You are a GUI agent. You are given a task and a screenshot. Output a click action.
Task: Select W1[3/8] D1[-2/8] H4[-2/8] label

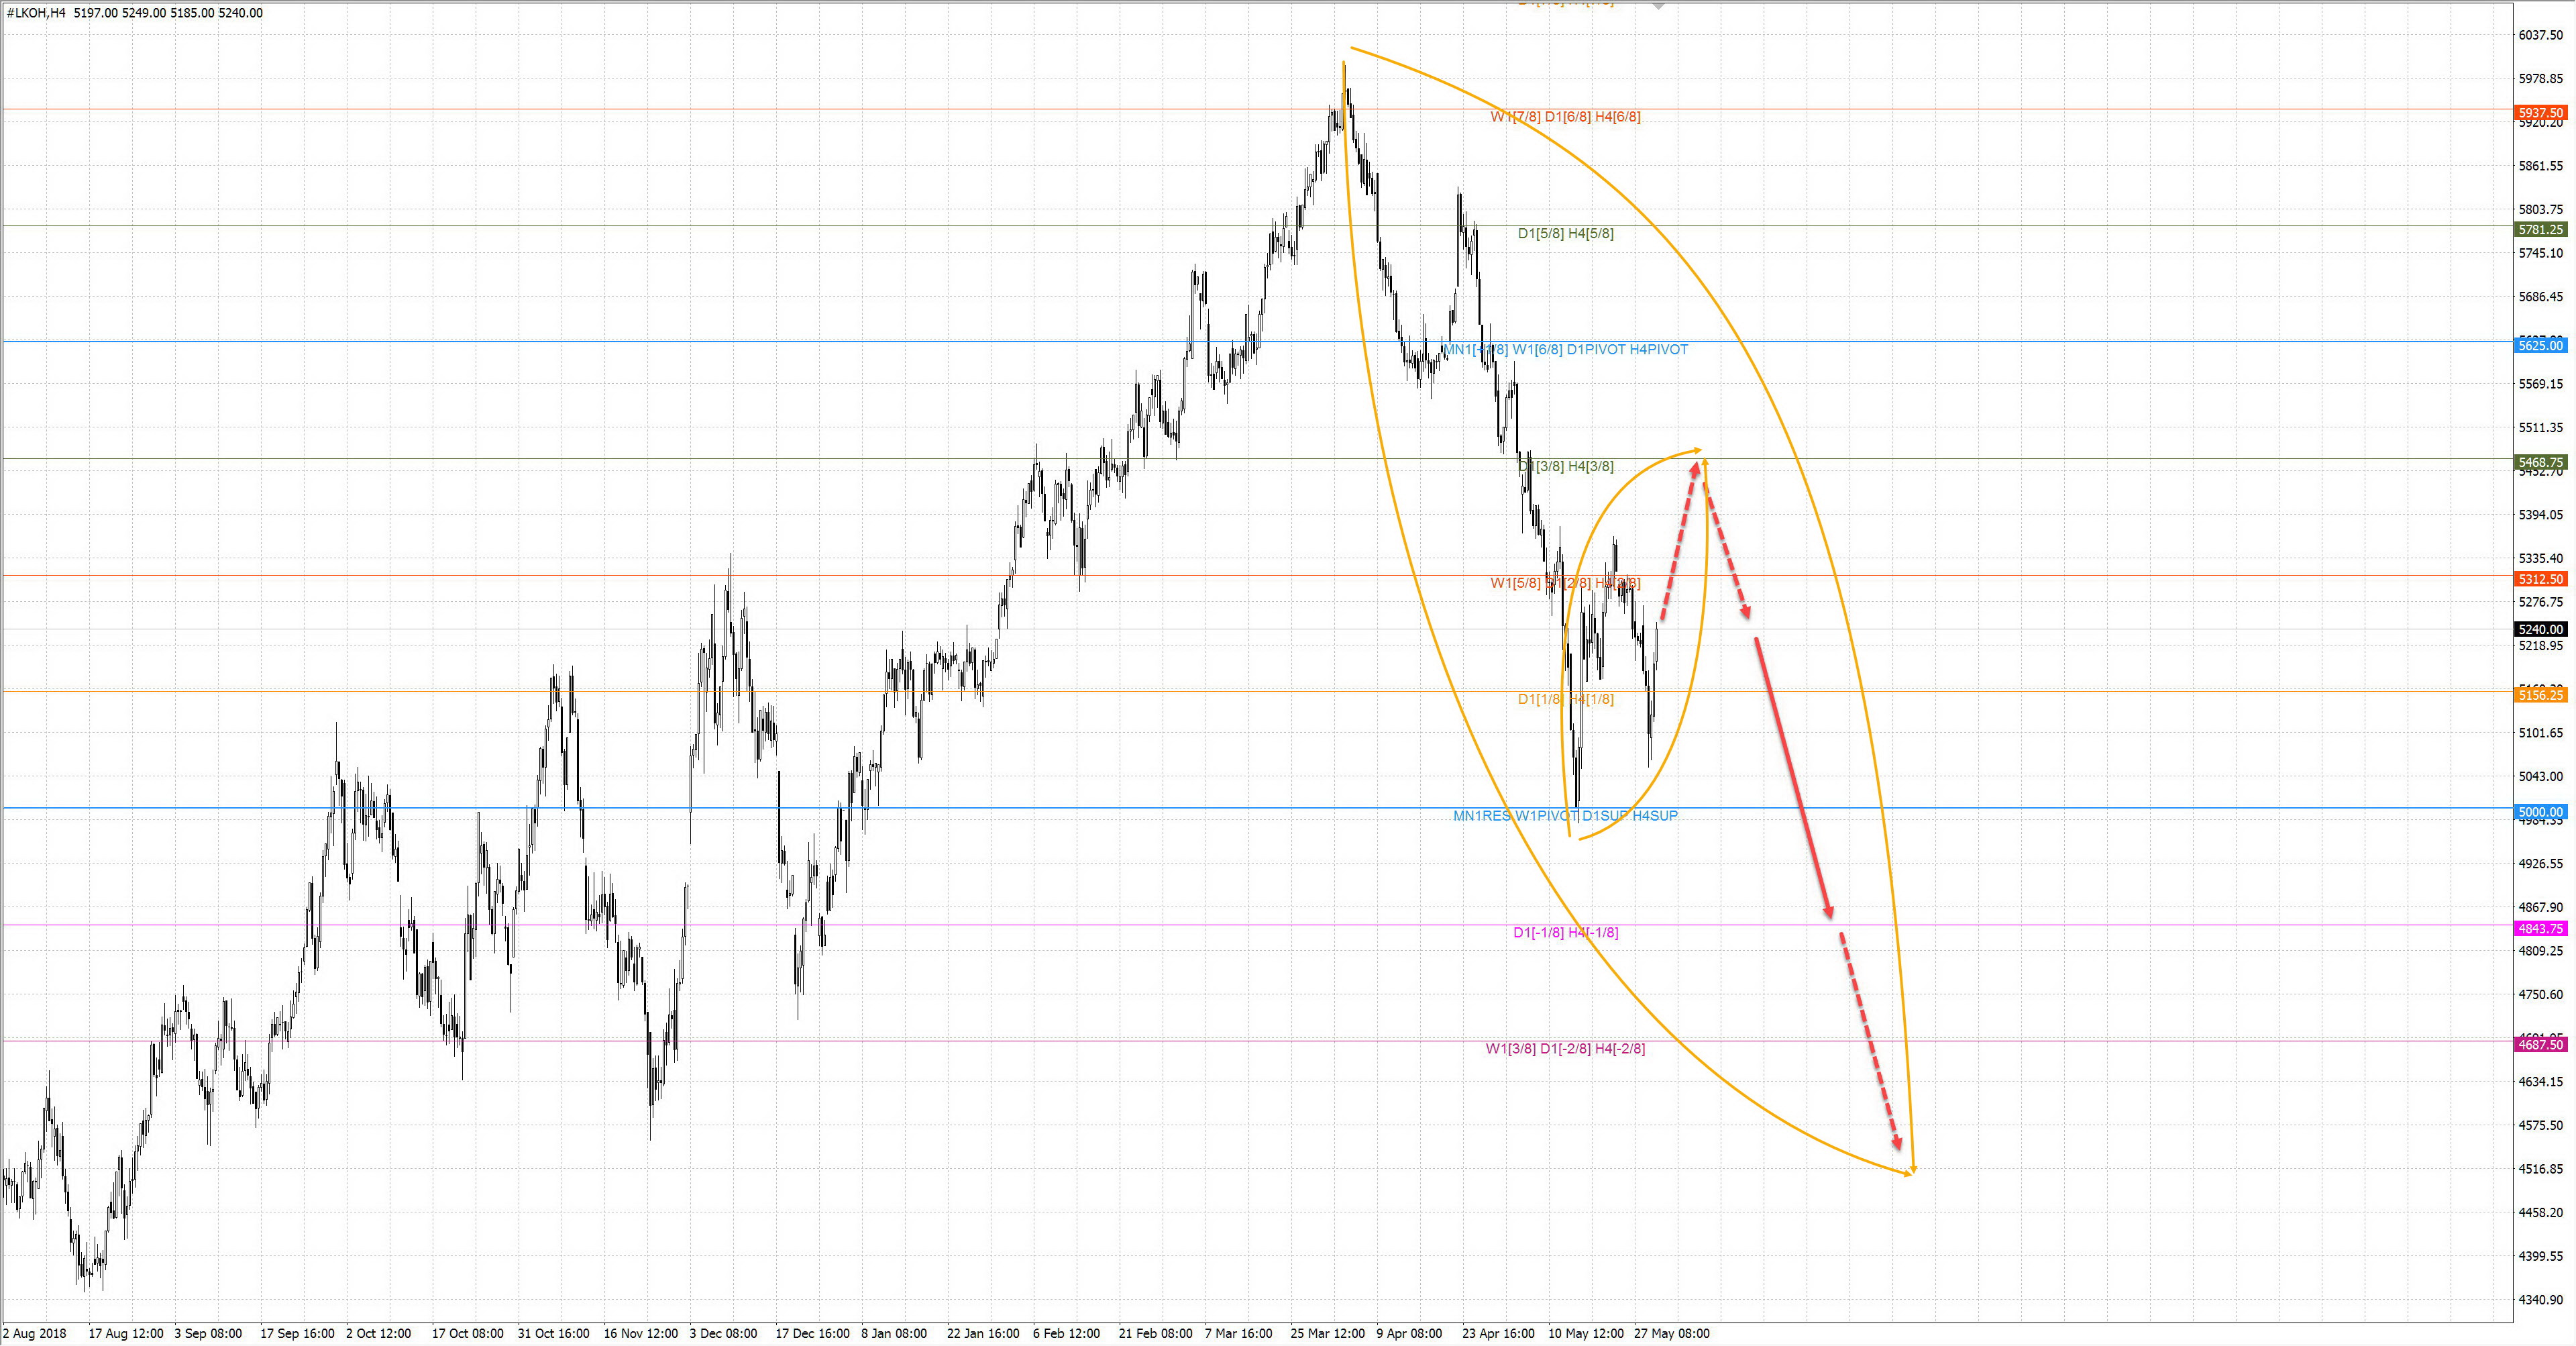pyautogui.click(x=1565, y=1049)
